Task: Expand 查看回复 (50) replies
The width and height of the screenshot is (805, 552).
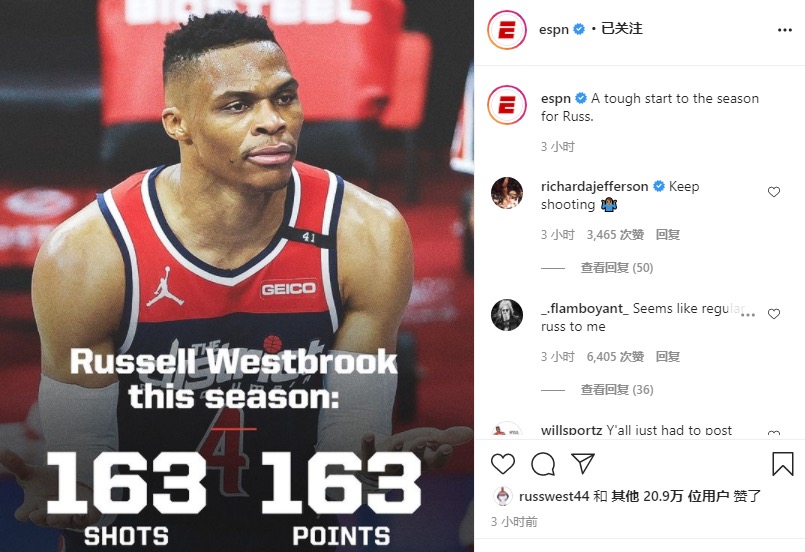Action: pos(617,268)
